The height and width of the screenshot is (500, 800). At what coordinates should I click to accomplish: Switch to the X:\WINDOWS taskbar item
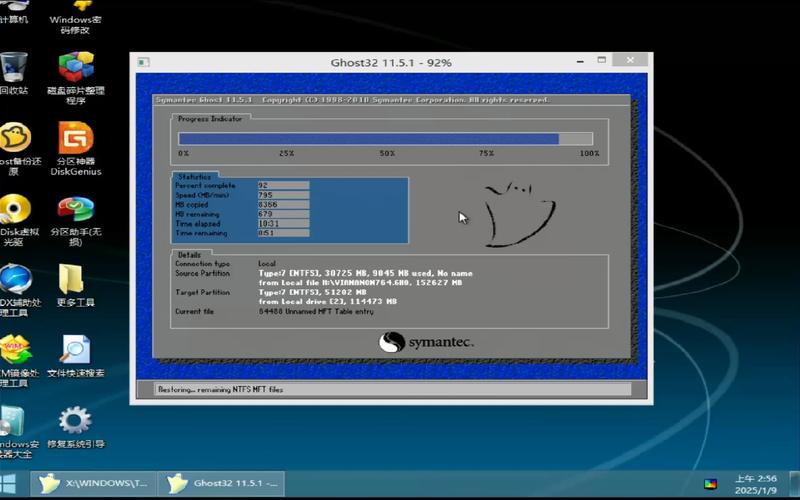(93, 483)
